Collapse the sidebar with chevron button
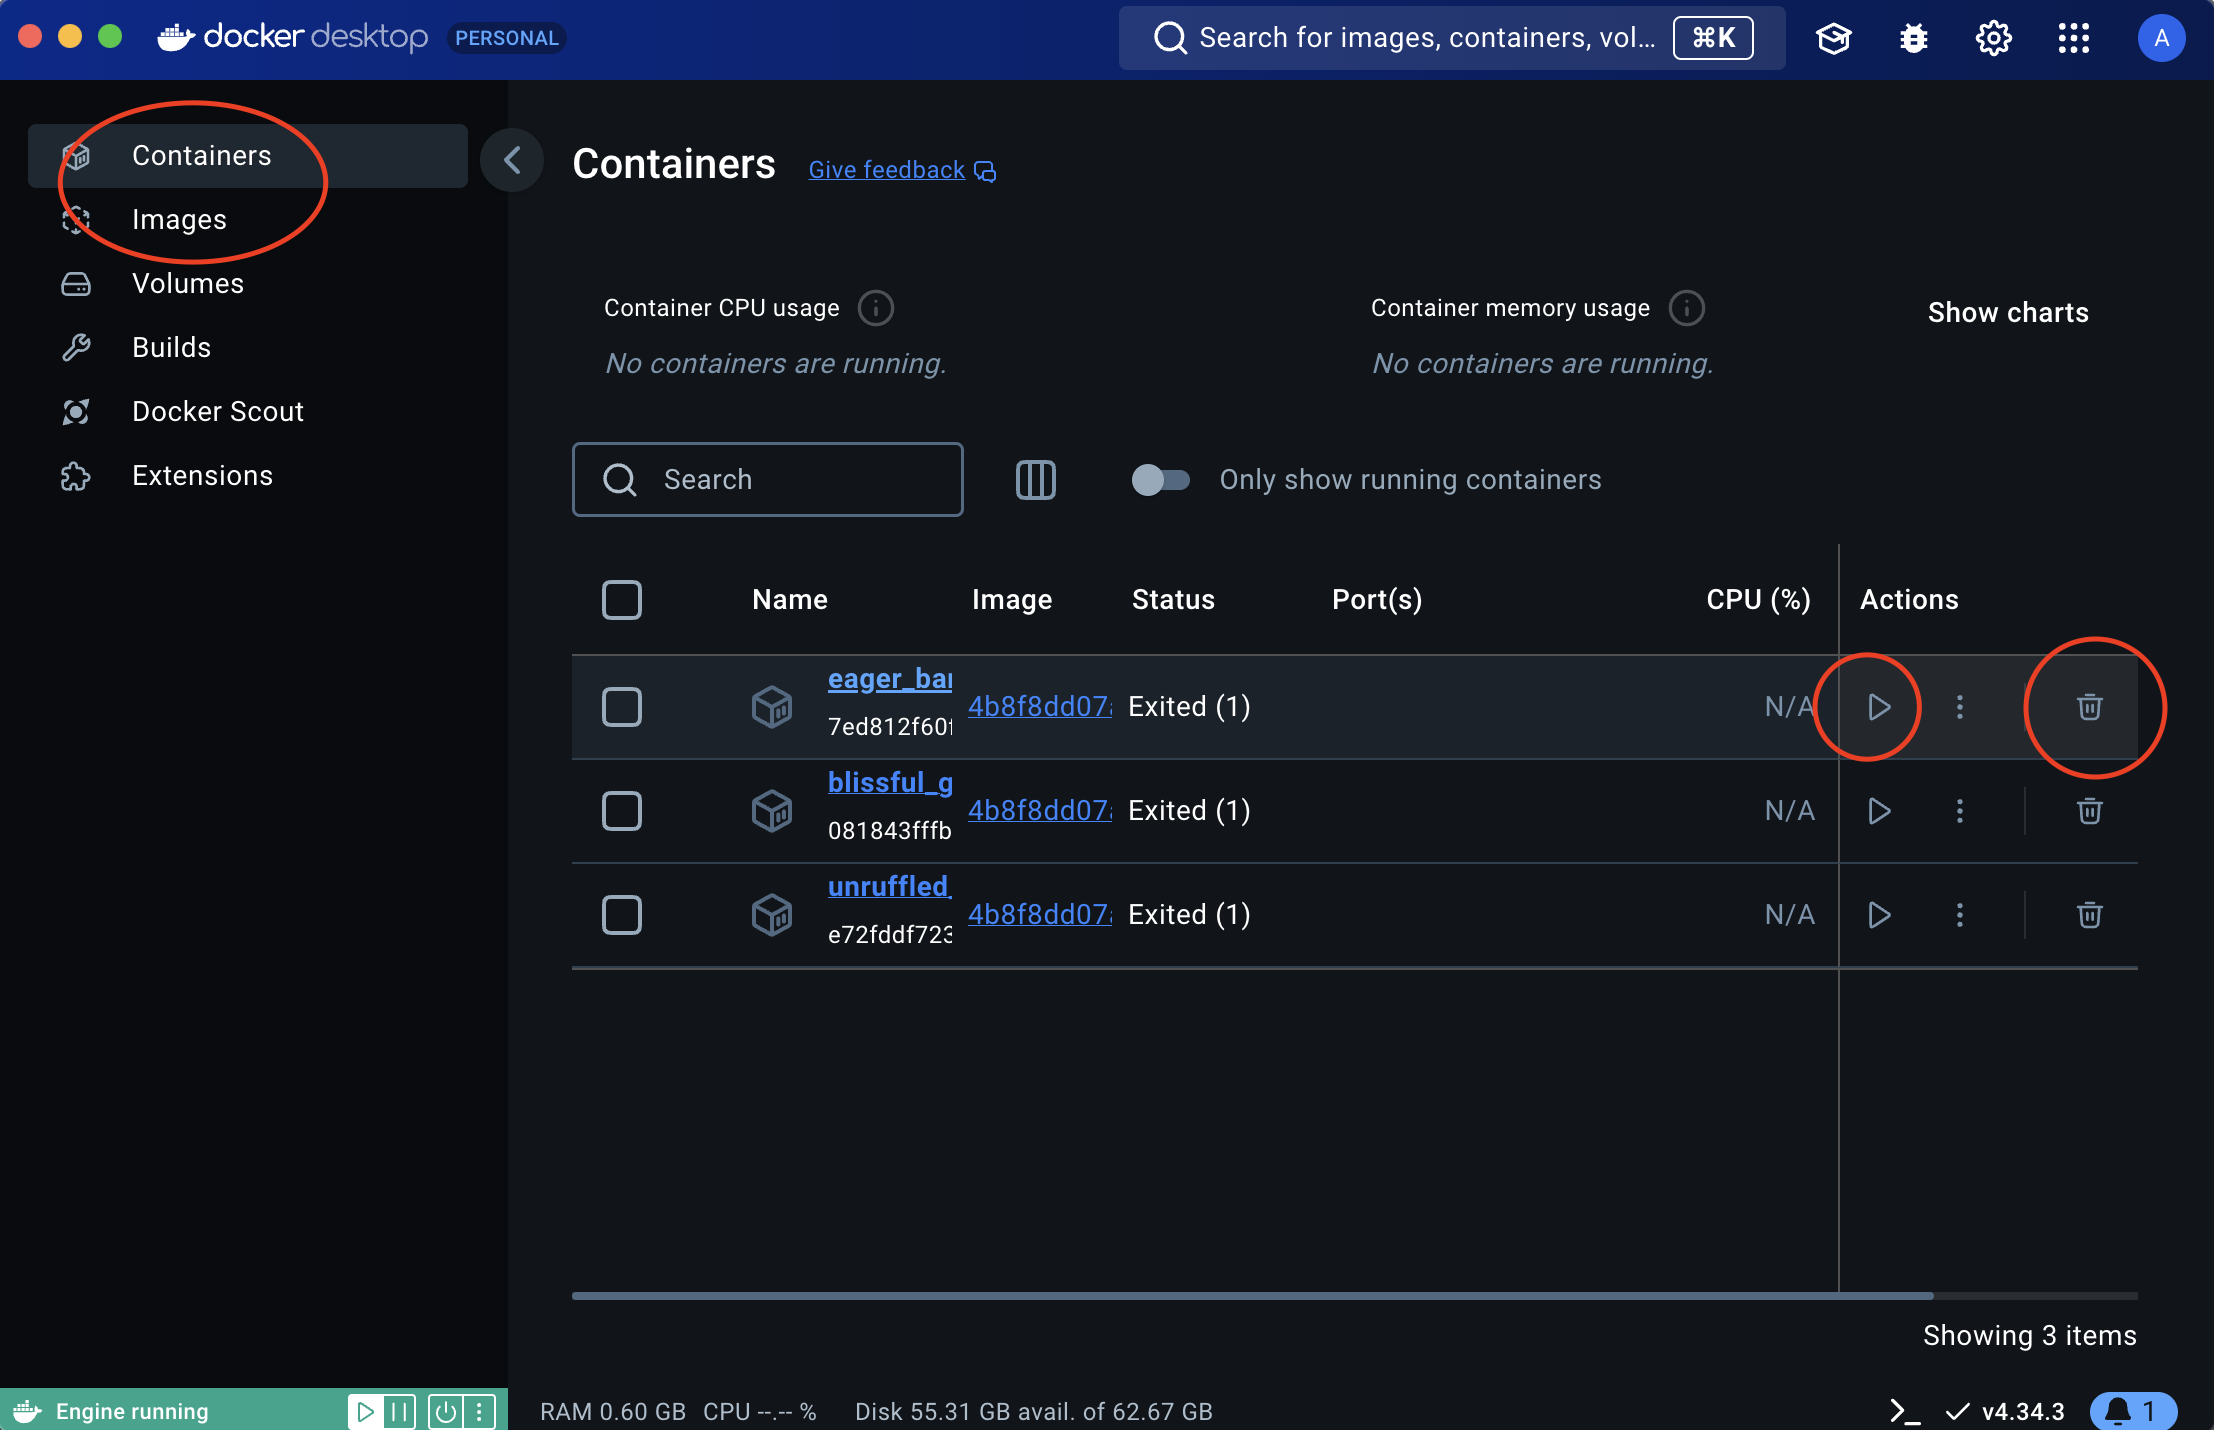Viewport: 2214px width, 1430px height. click(512, 160)
